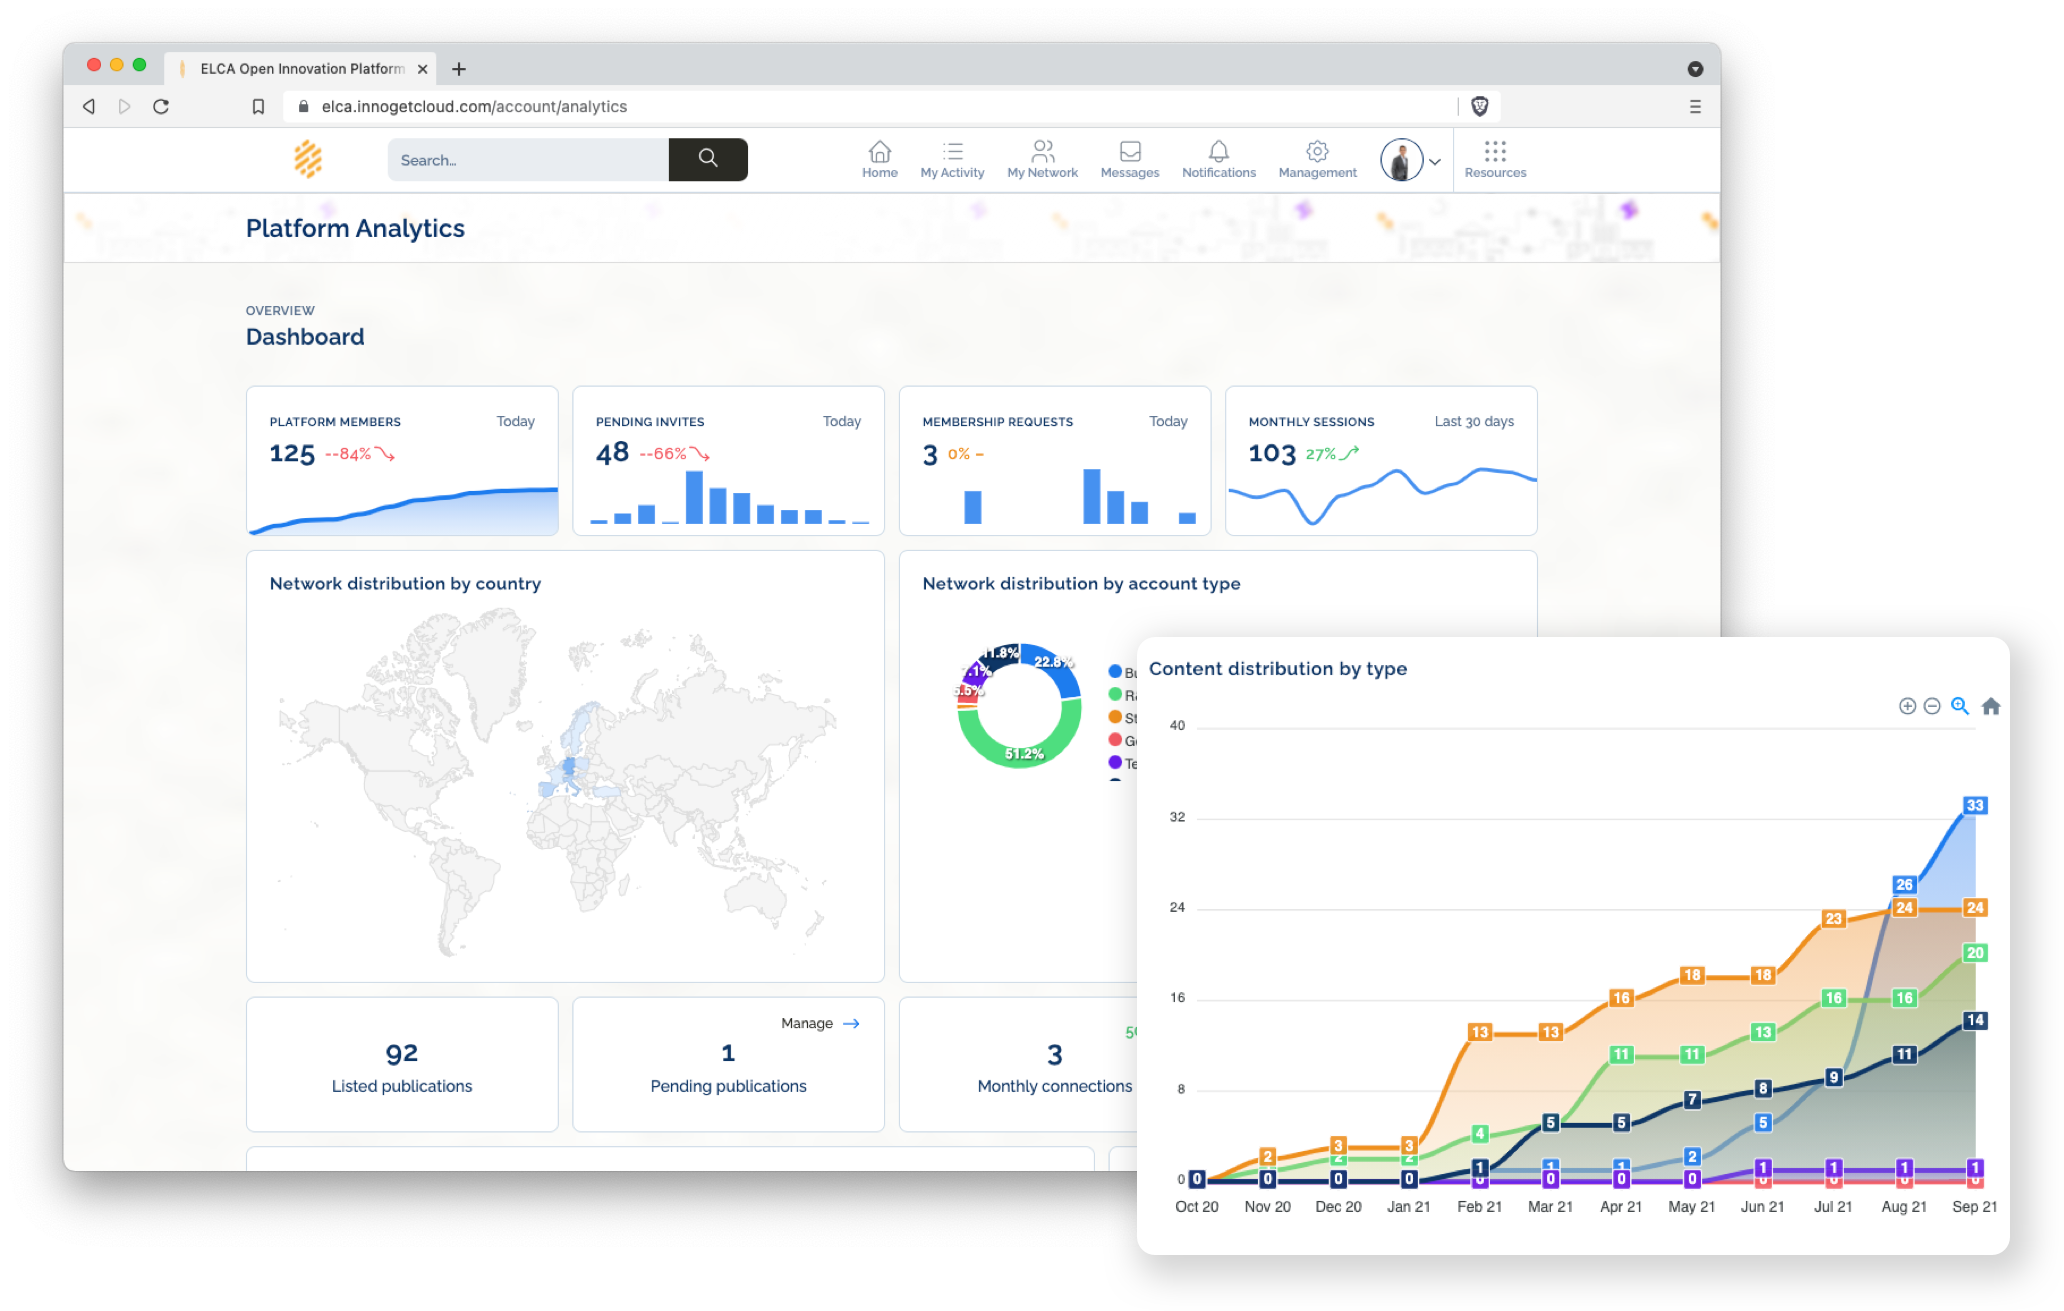
Task: Click the purple legend swatch
Action: click(1115, 762)
